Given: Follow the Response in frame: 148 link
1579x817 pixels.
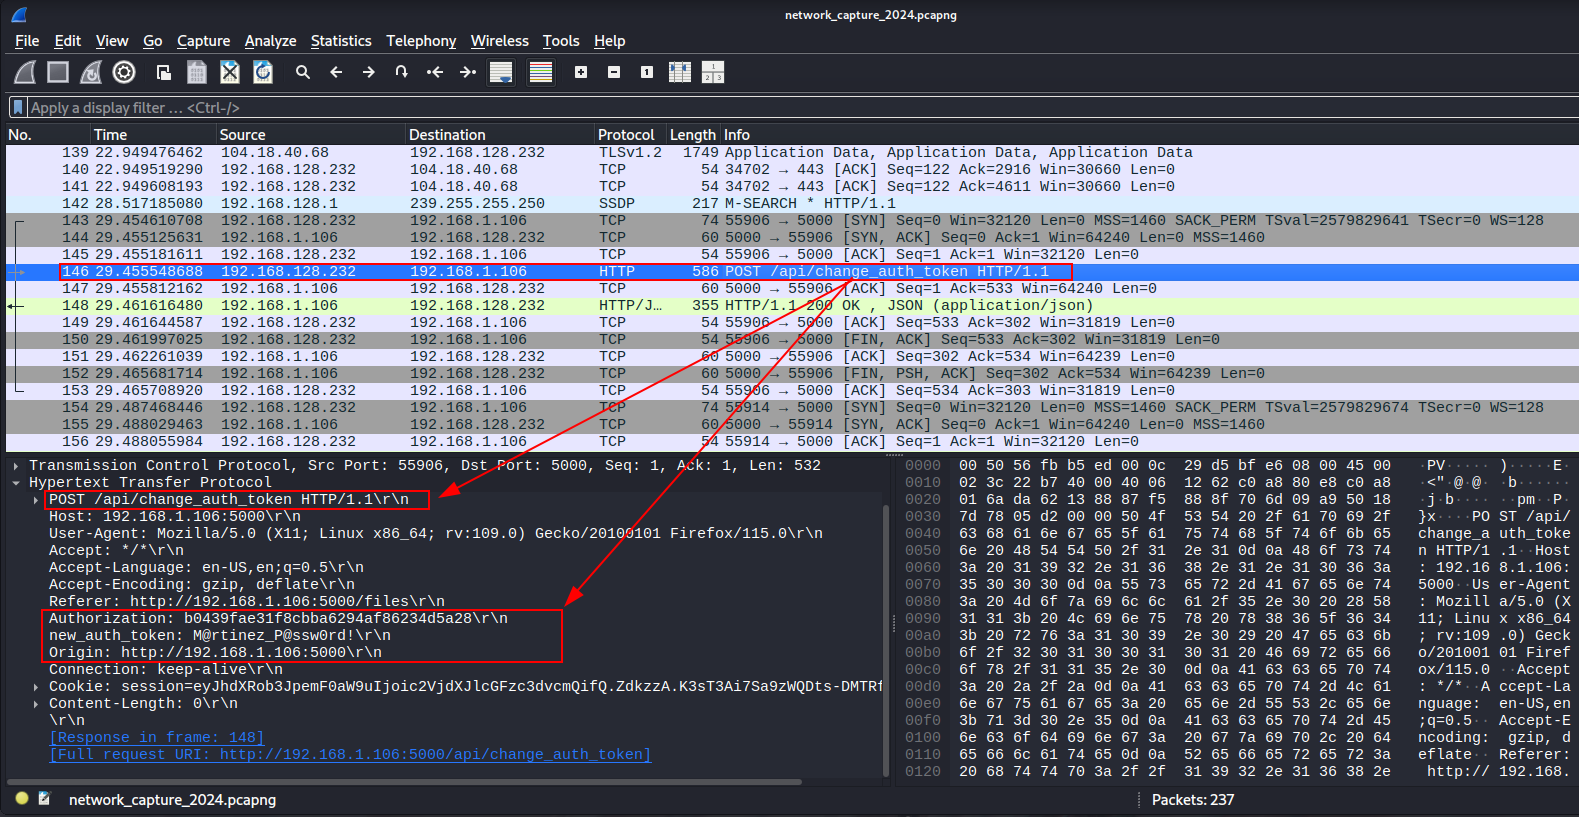Looking at the screenshot, I should pos(157,738).
